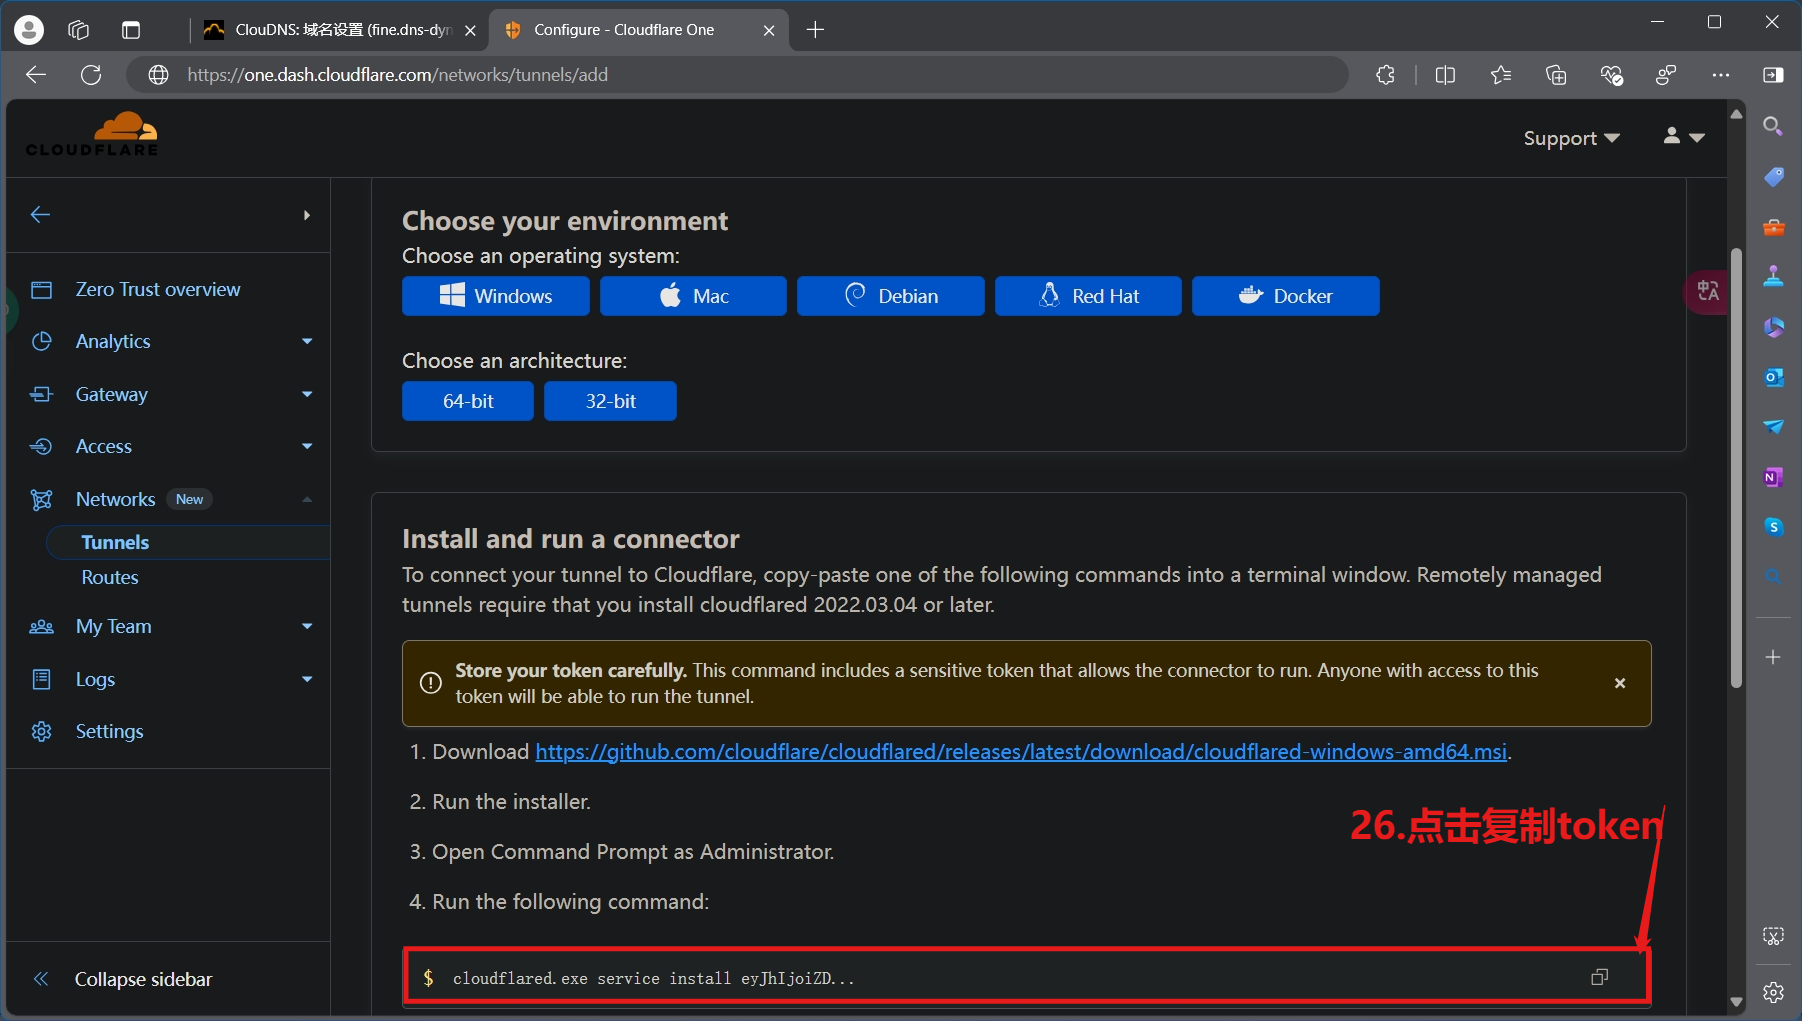This screenshot has height=1021, width=1802.
Task: Expand the account switcher arrow in sidebar
Action: click(x=307, y=215)
